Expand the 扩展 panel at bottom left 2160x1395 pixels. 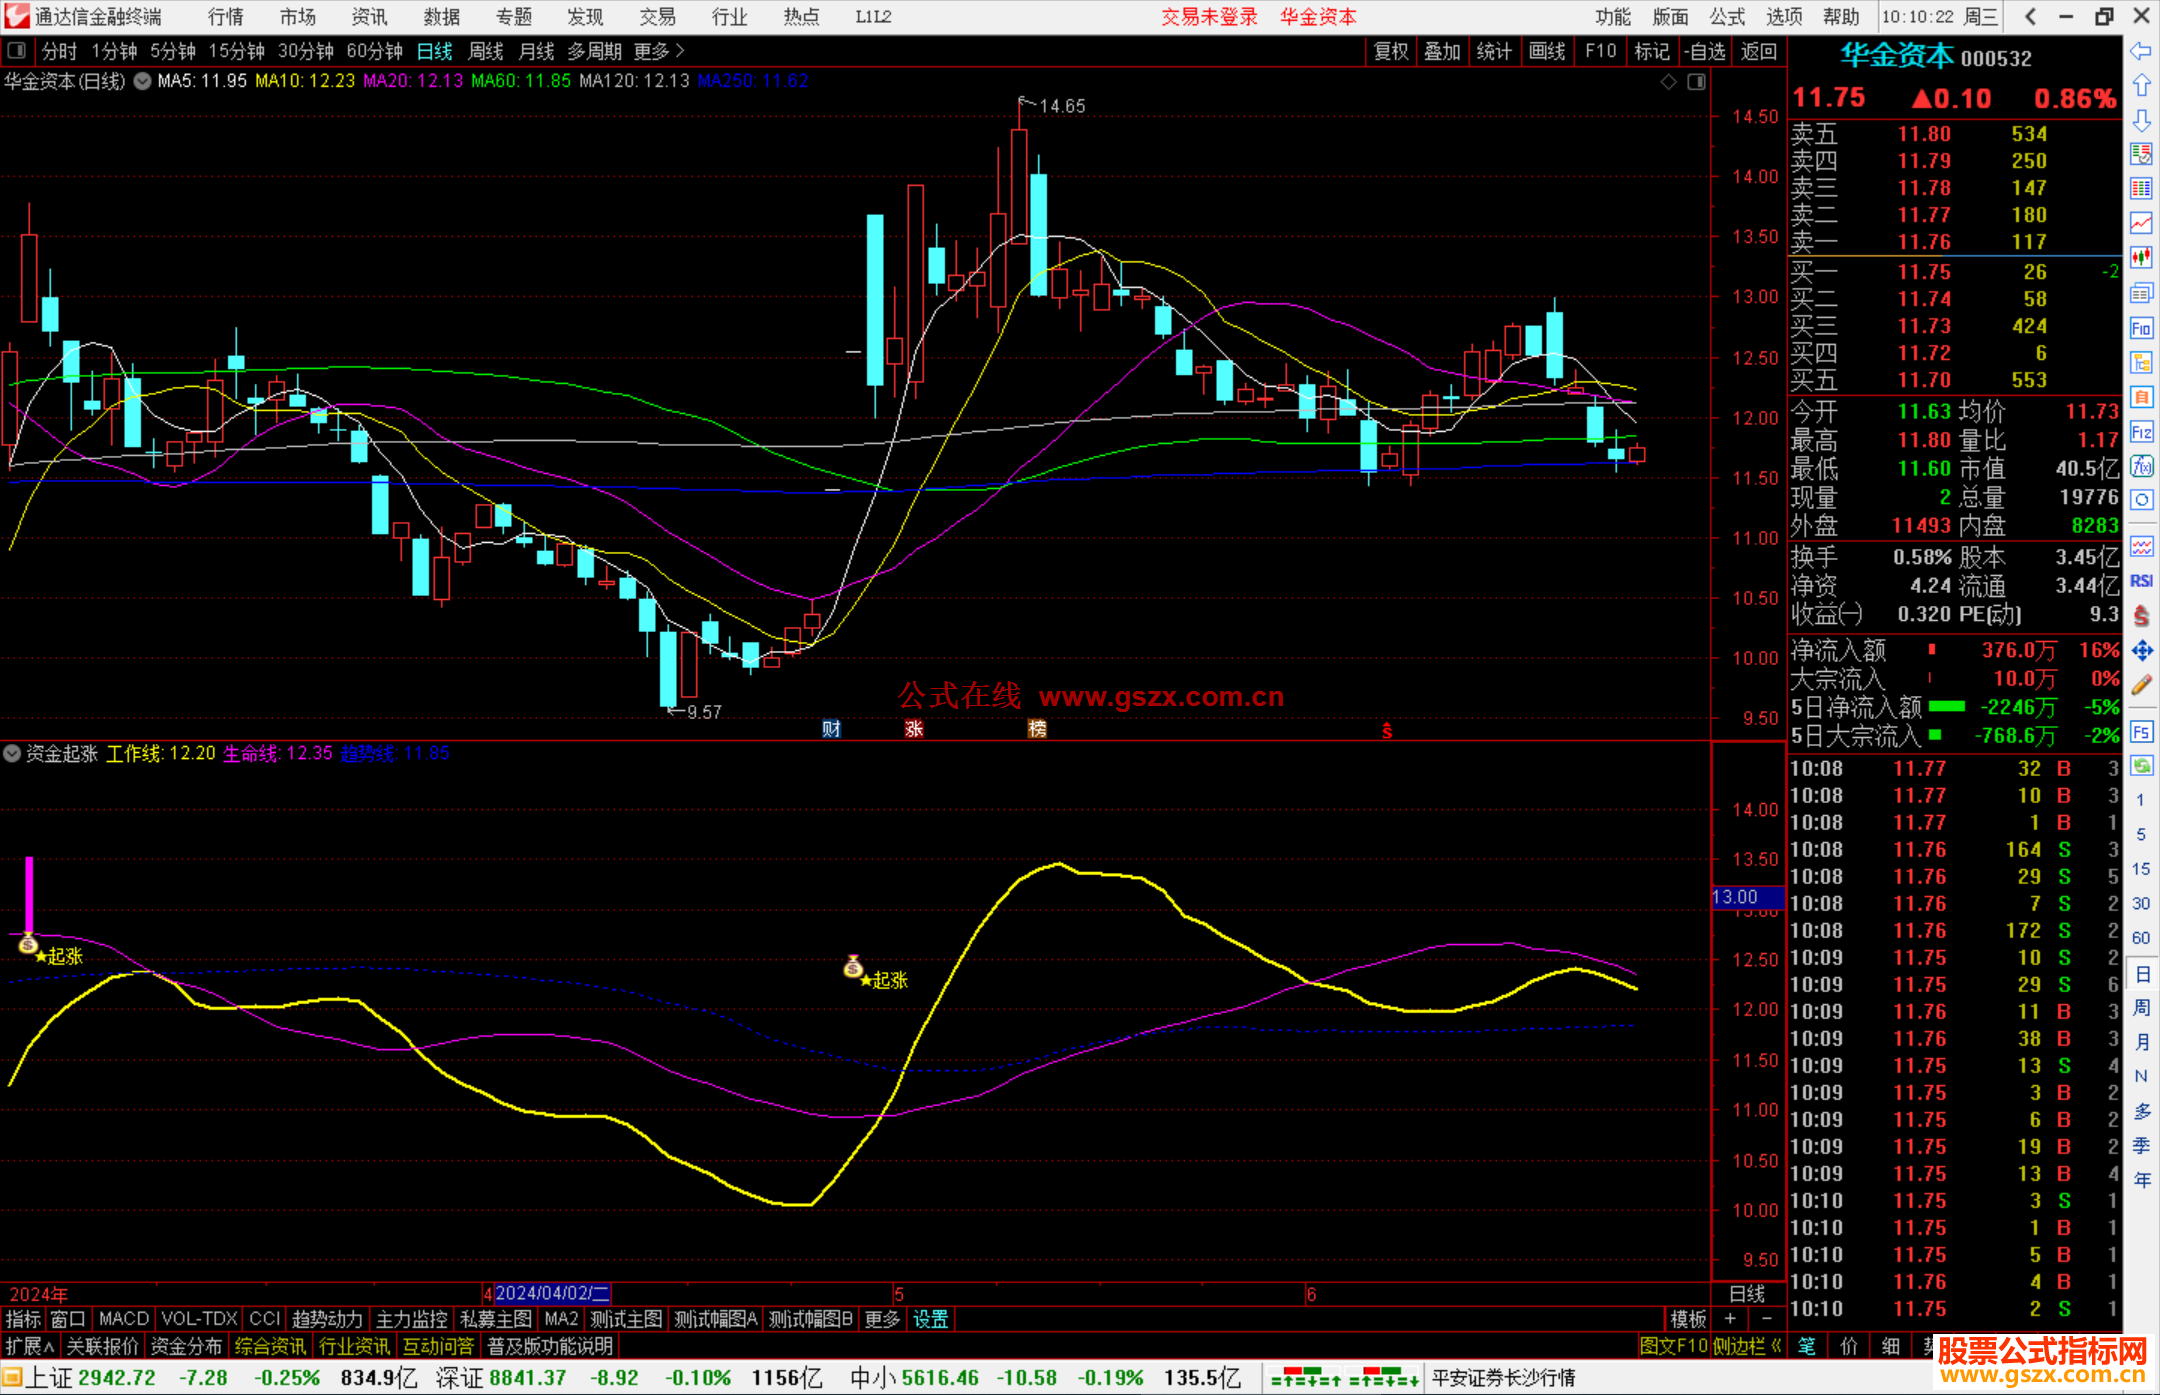[x=30, y=1346]
